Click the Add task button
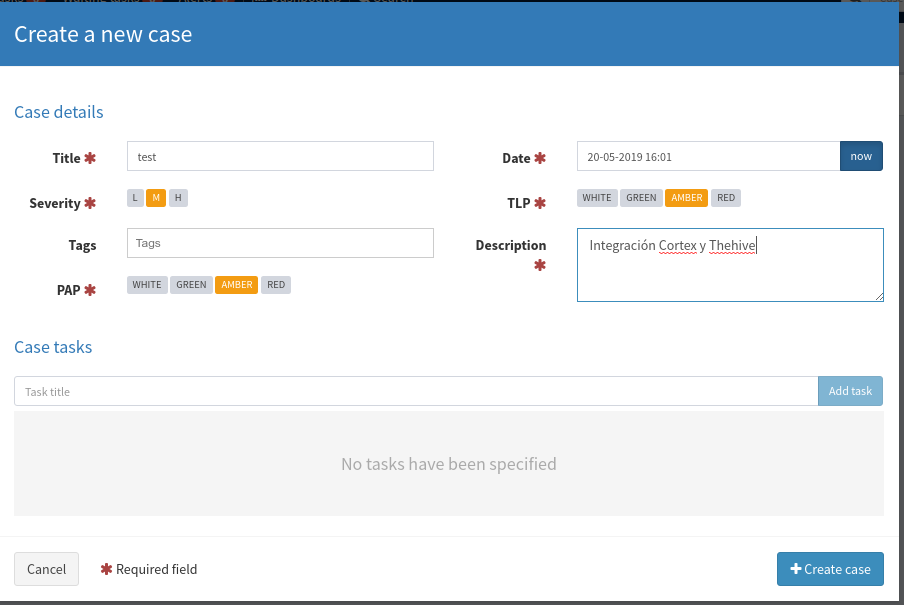Viewport: 904px width, 605px height. (x=849, y=390)
